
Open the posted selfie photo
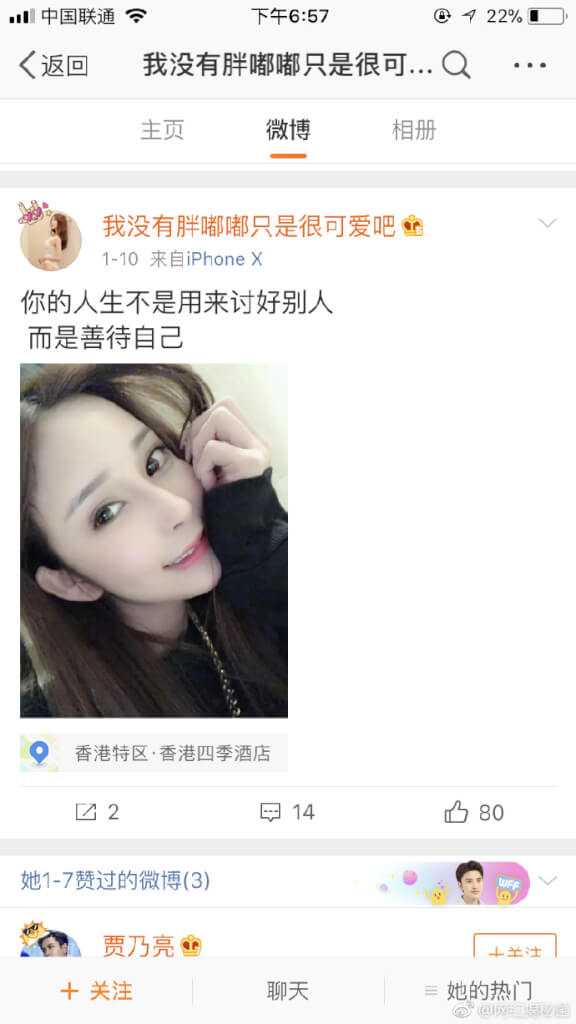pos(154,541)
